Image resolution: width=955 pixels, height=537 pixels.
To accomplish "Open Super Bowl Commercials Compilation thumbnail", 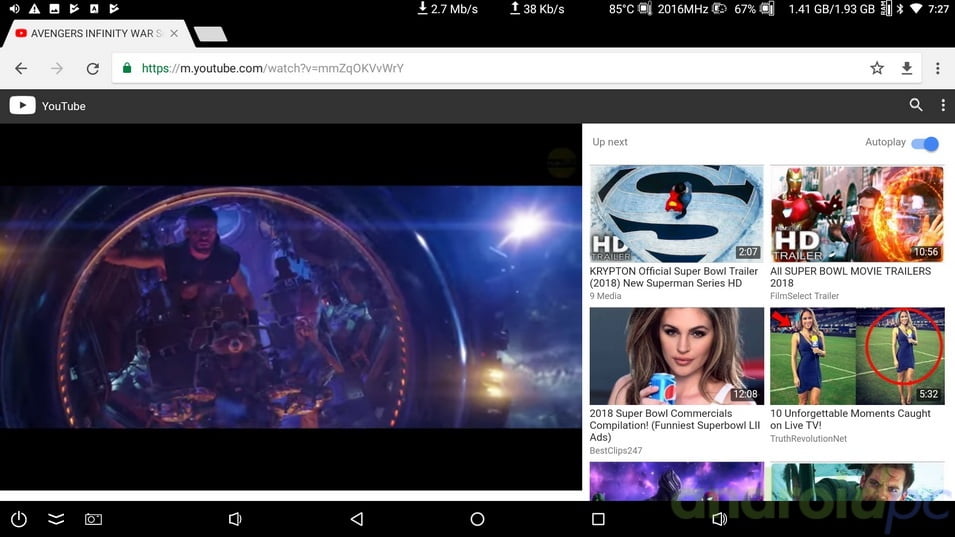I will pos(677,356).
